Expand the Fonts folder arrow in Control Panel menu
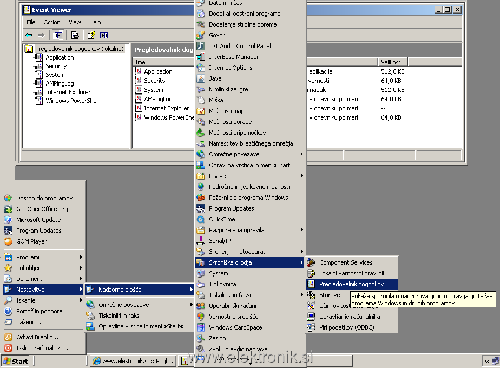The width and height of the screenshot is (500, 368). tap(302, 176)
